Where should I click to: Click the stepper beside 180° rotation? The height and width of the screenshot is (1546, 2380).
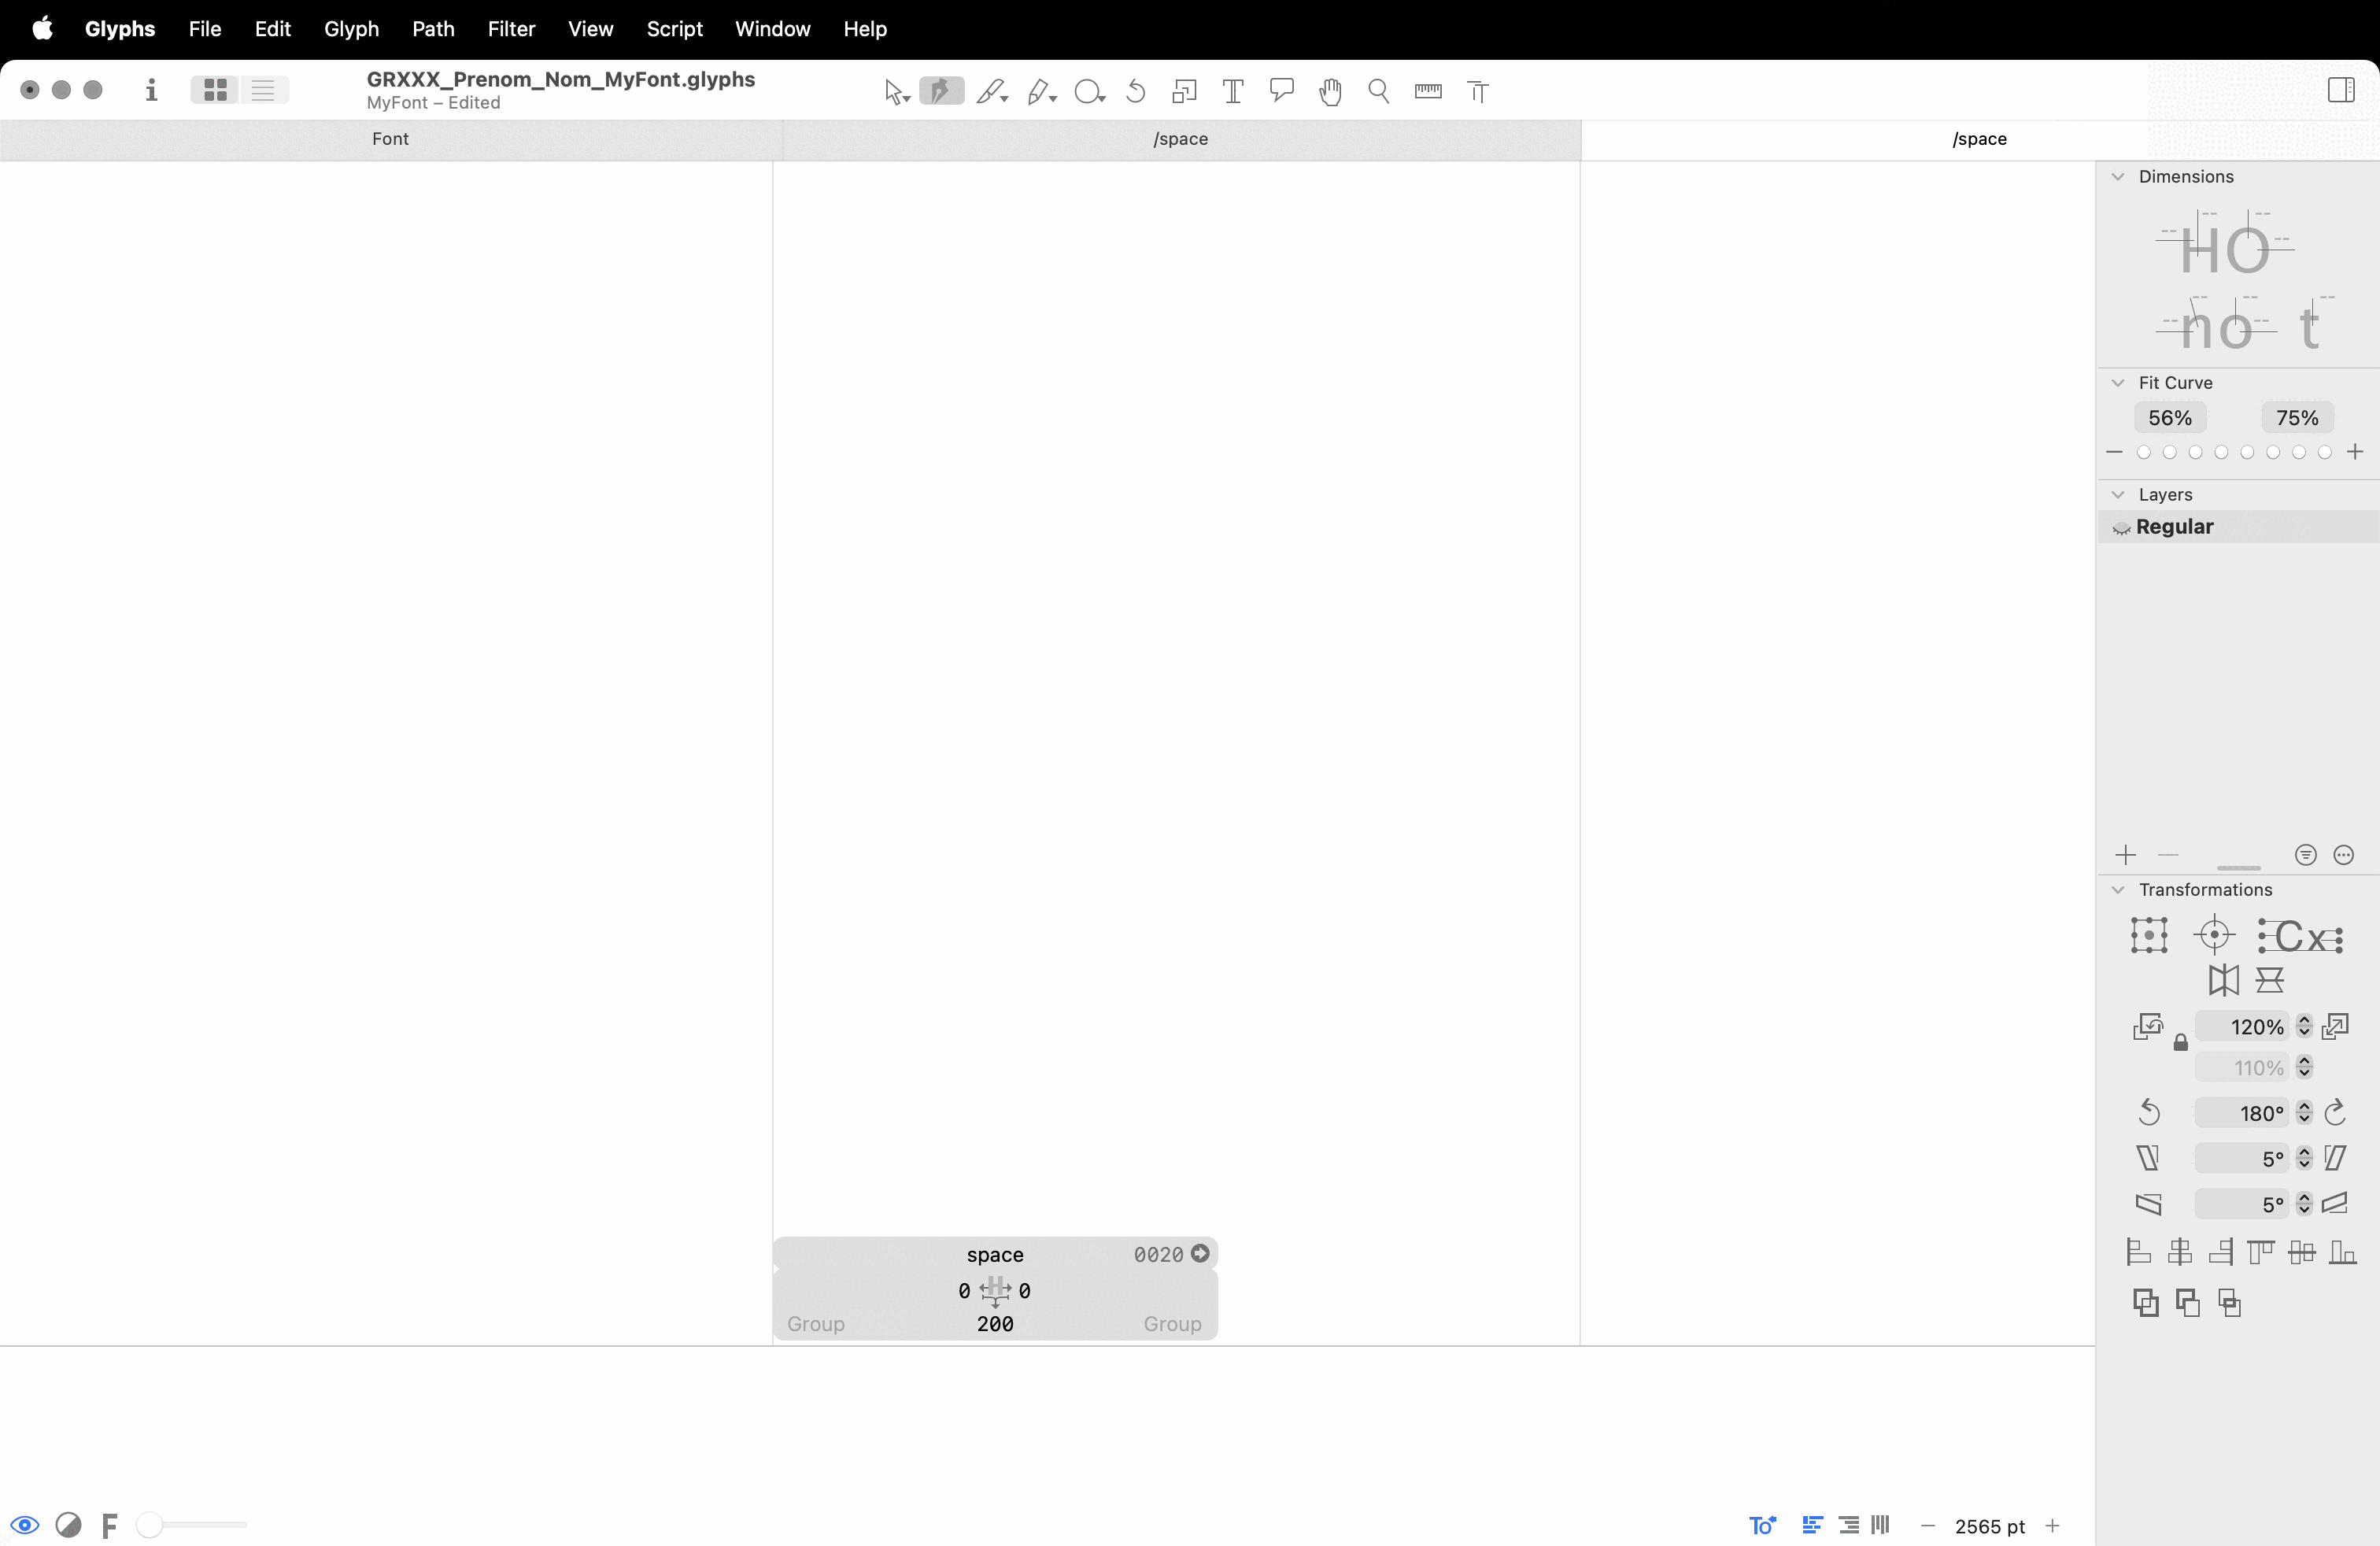[2304, 1112]
